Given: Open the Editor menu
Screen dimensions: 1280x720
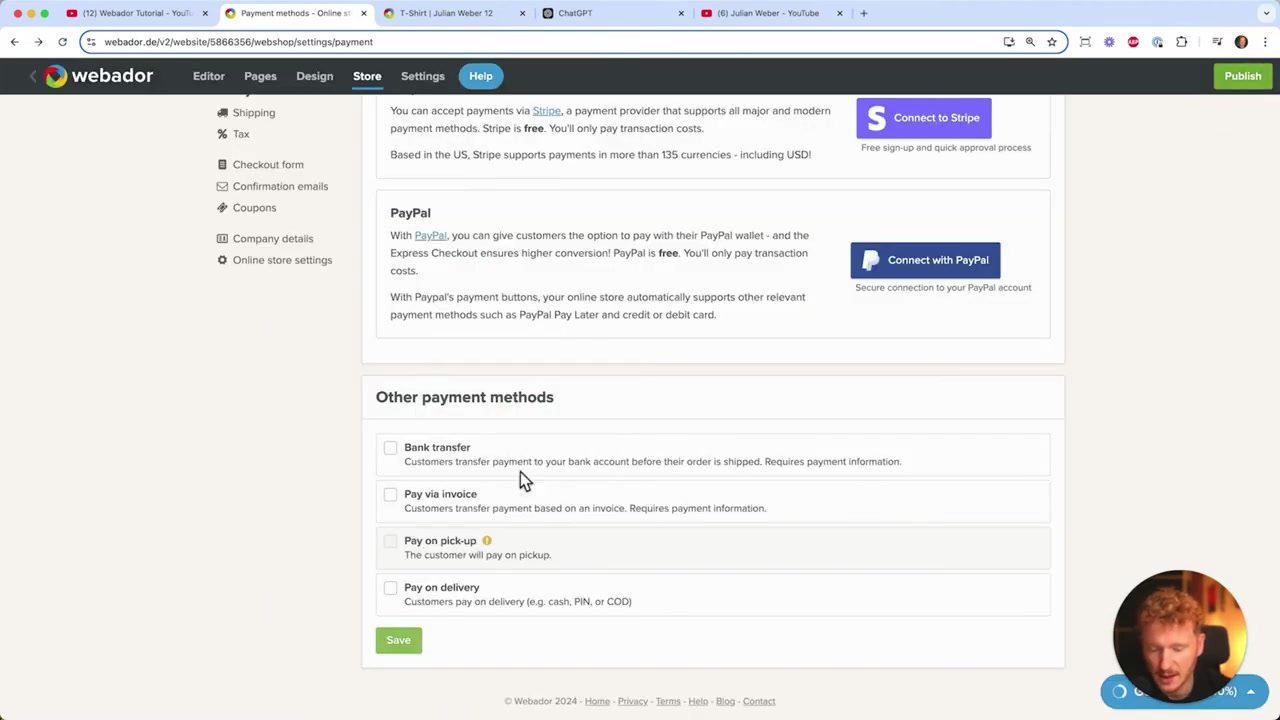Looking at the screenshot, I should [209, 76].
